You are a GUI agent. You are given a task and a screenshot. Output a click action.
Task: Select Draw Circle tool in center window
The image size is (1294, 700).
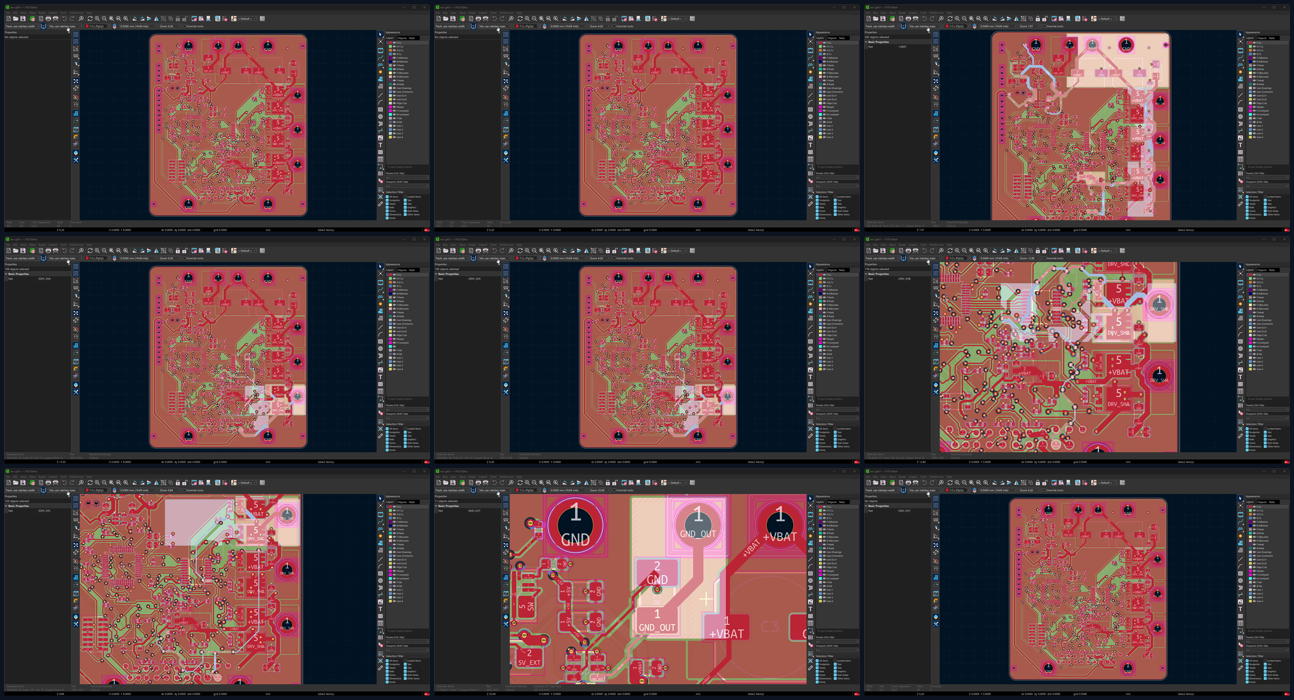(x=810, y=349)
